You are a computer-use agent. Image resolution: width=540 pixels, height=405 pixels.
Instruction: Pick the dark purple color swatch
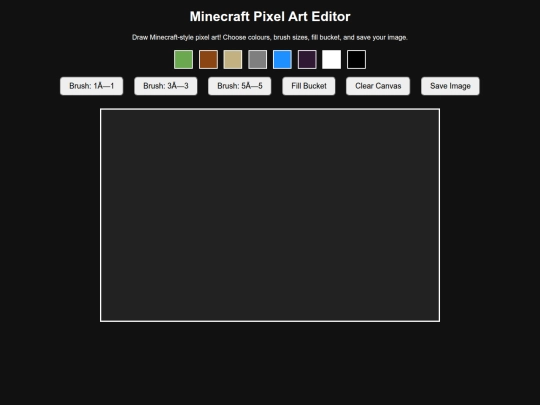(307, 60)
